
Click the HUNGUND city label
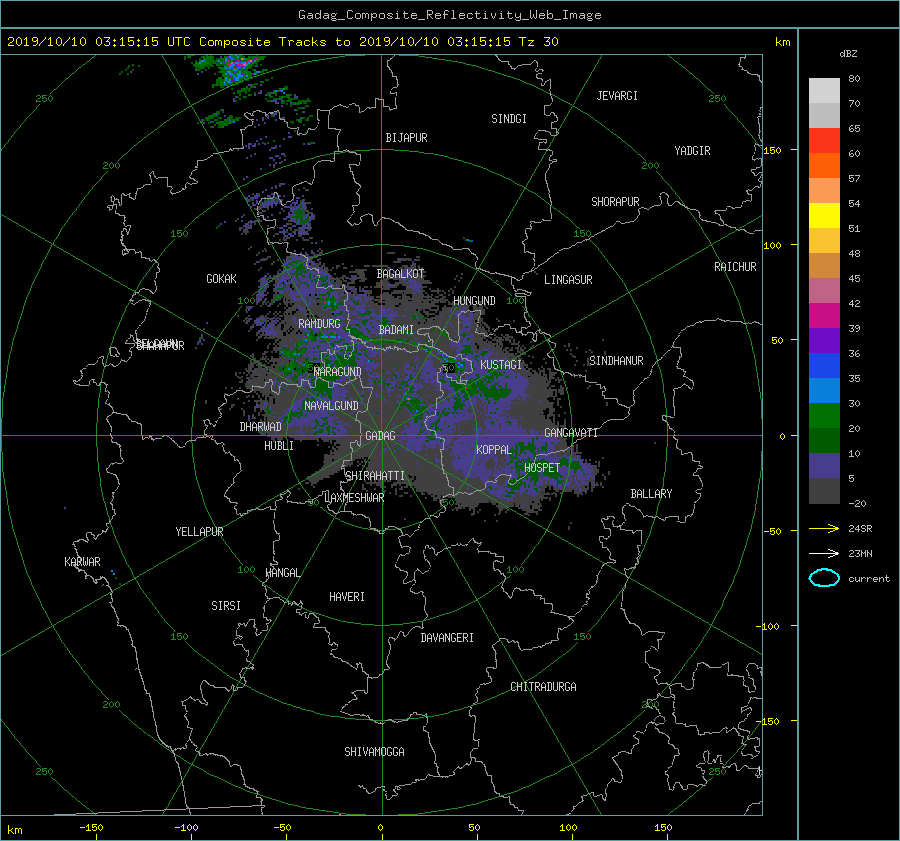pos(474,301)
